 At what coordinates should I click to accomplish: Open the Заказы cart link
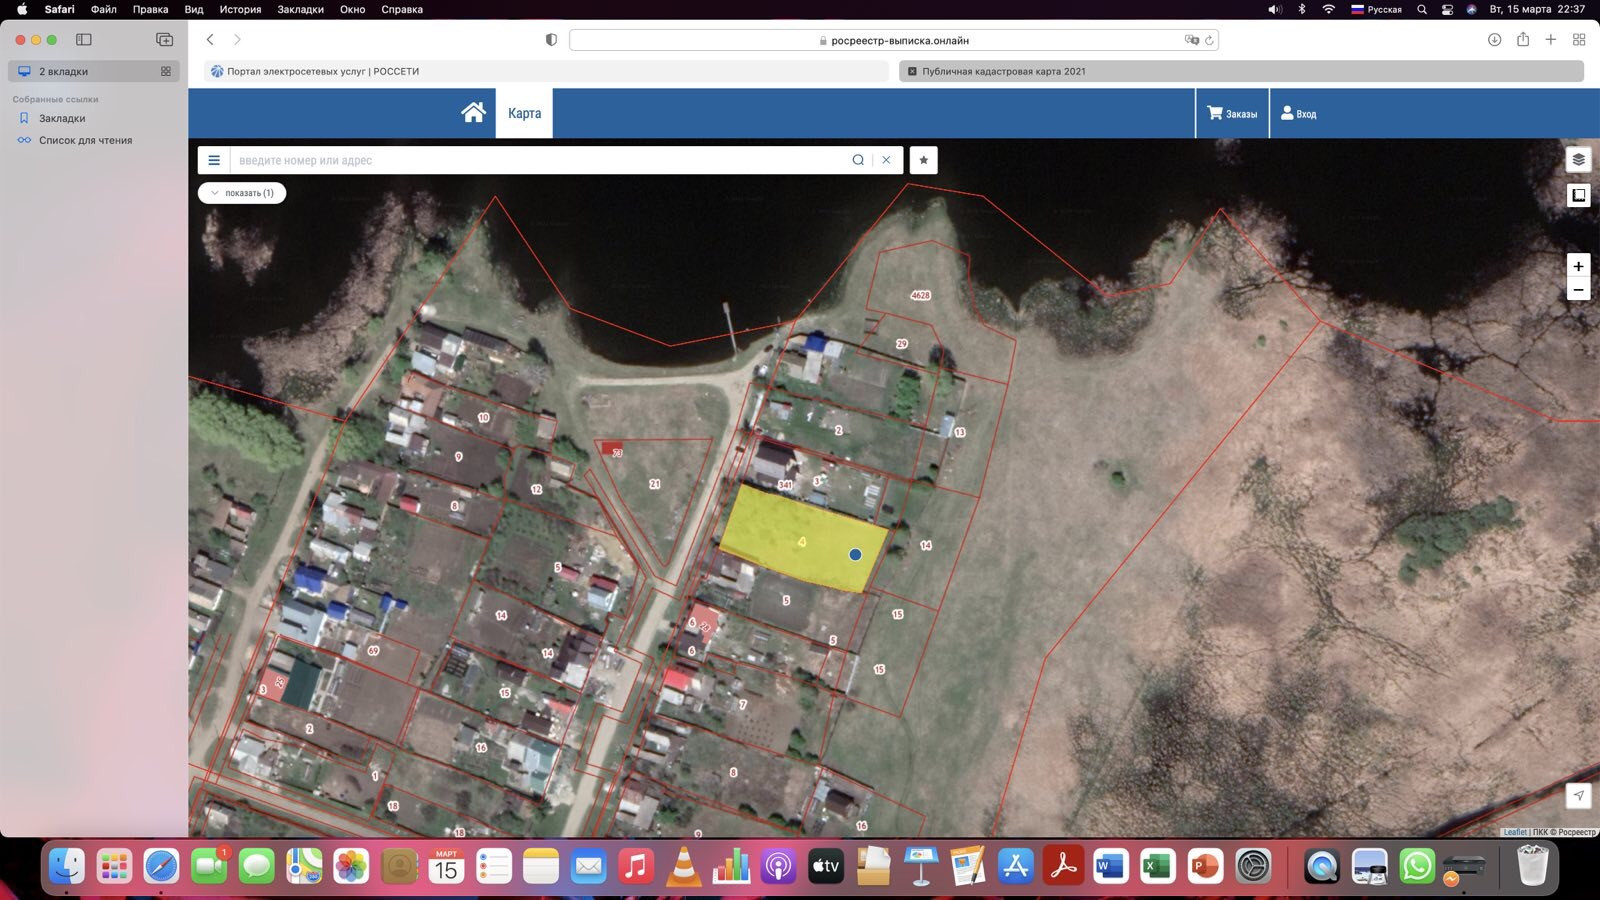pos(1232,113)
